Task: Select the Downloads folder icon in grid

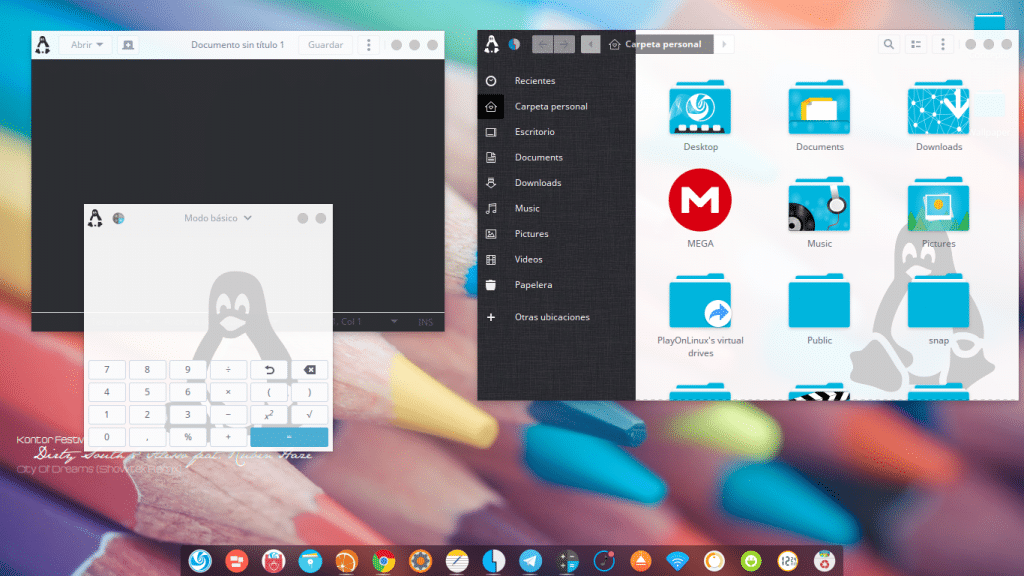Action: (x=938, y=108)
